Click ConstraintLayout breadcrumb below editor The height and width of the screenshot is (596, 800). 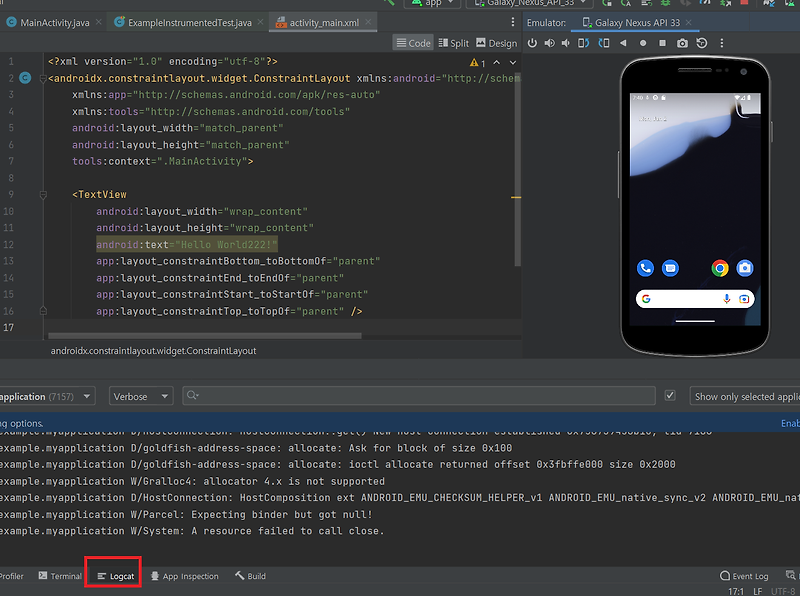153,351
